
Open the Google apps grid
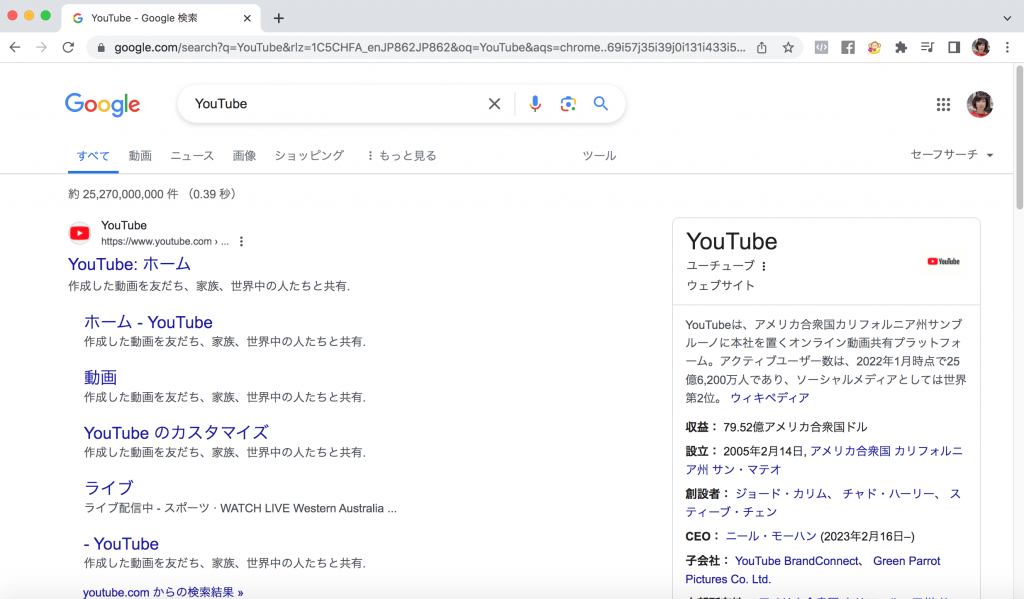point(943,105)
